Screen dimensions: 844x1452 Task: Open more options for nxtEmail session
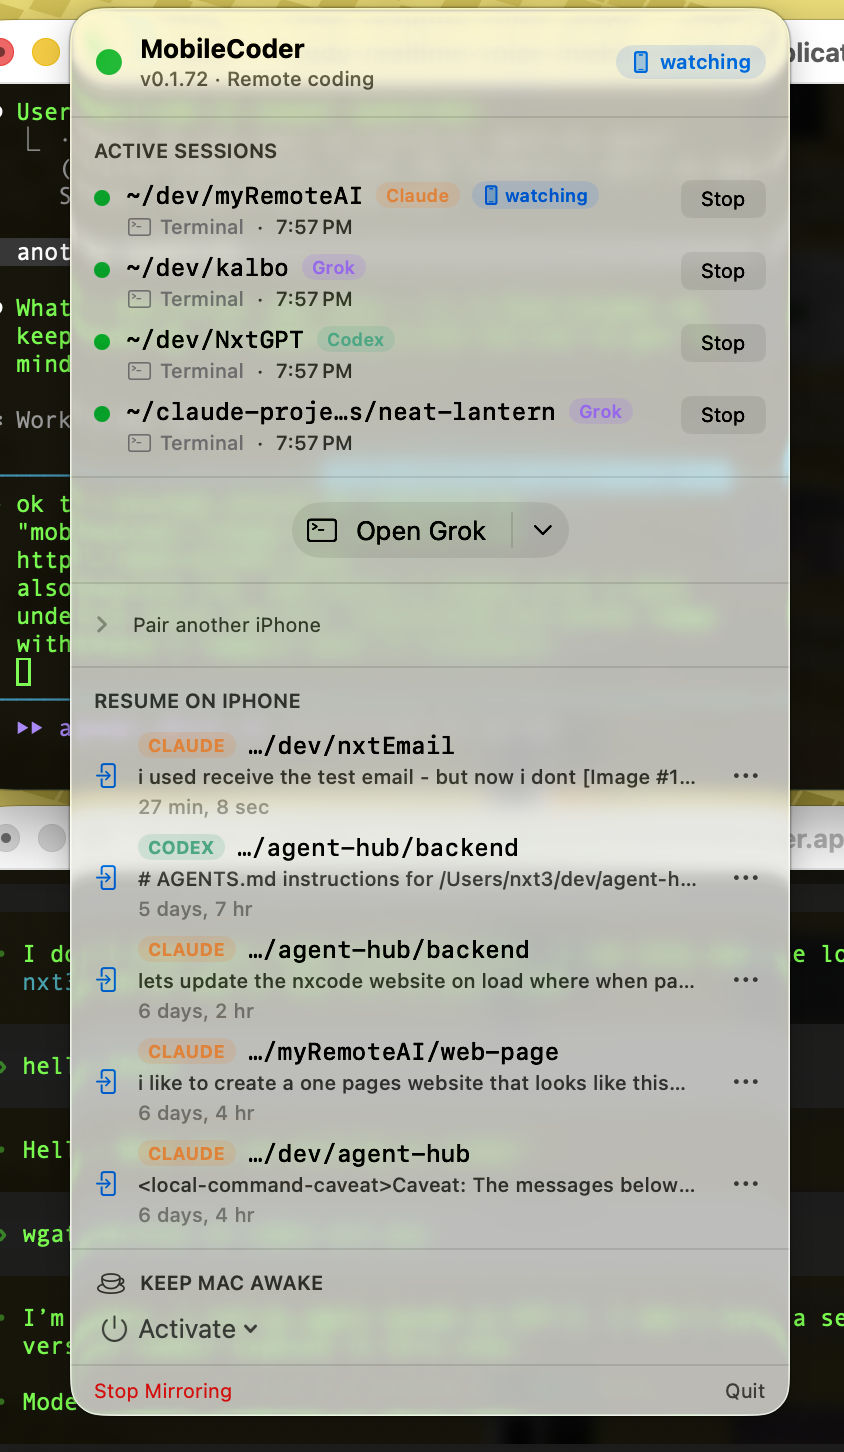click(746, 776)
